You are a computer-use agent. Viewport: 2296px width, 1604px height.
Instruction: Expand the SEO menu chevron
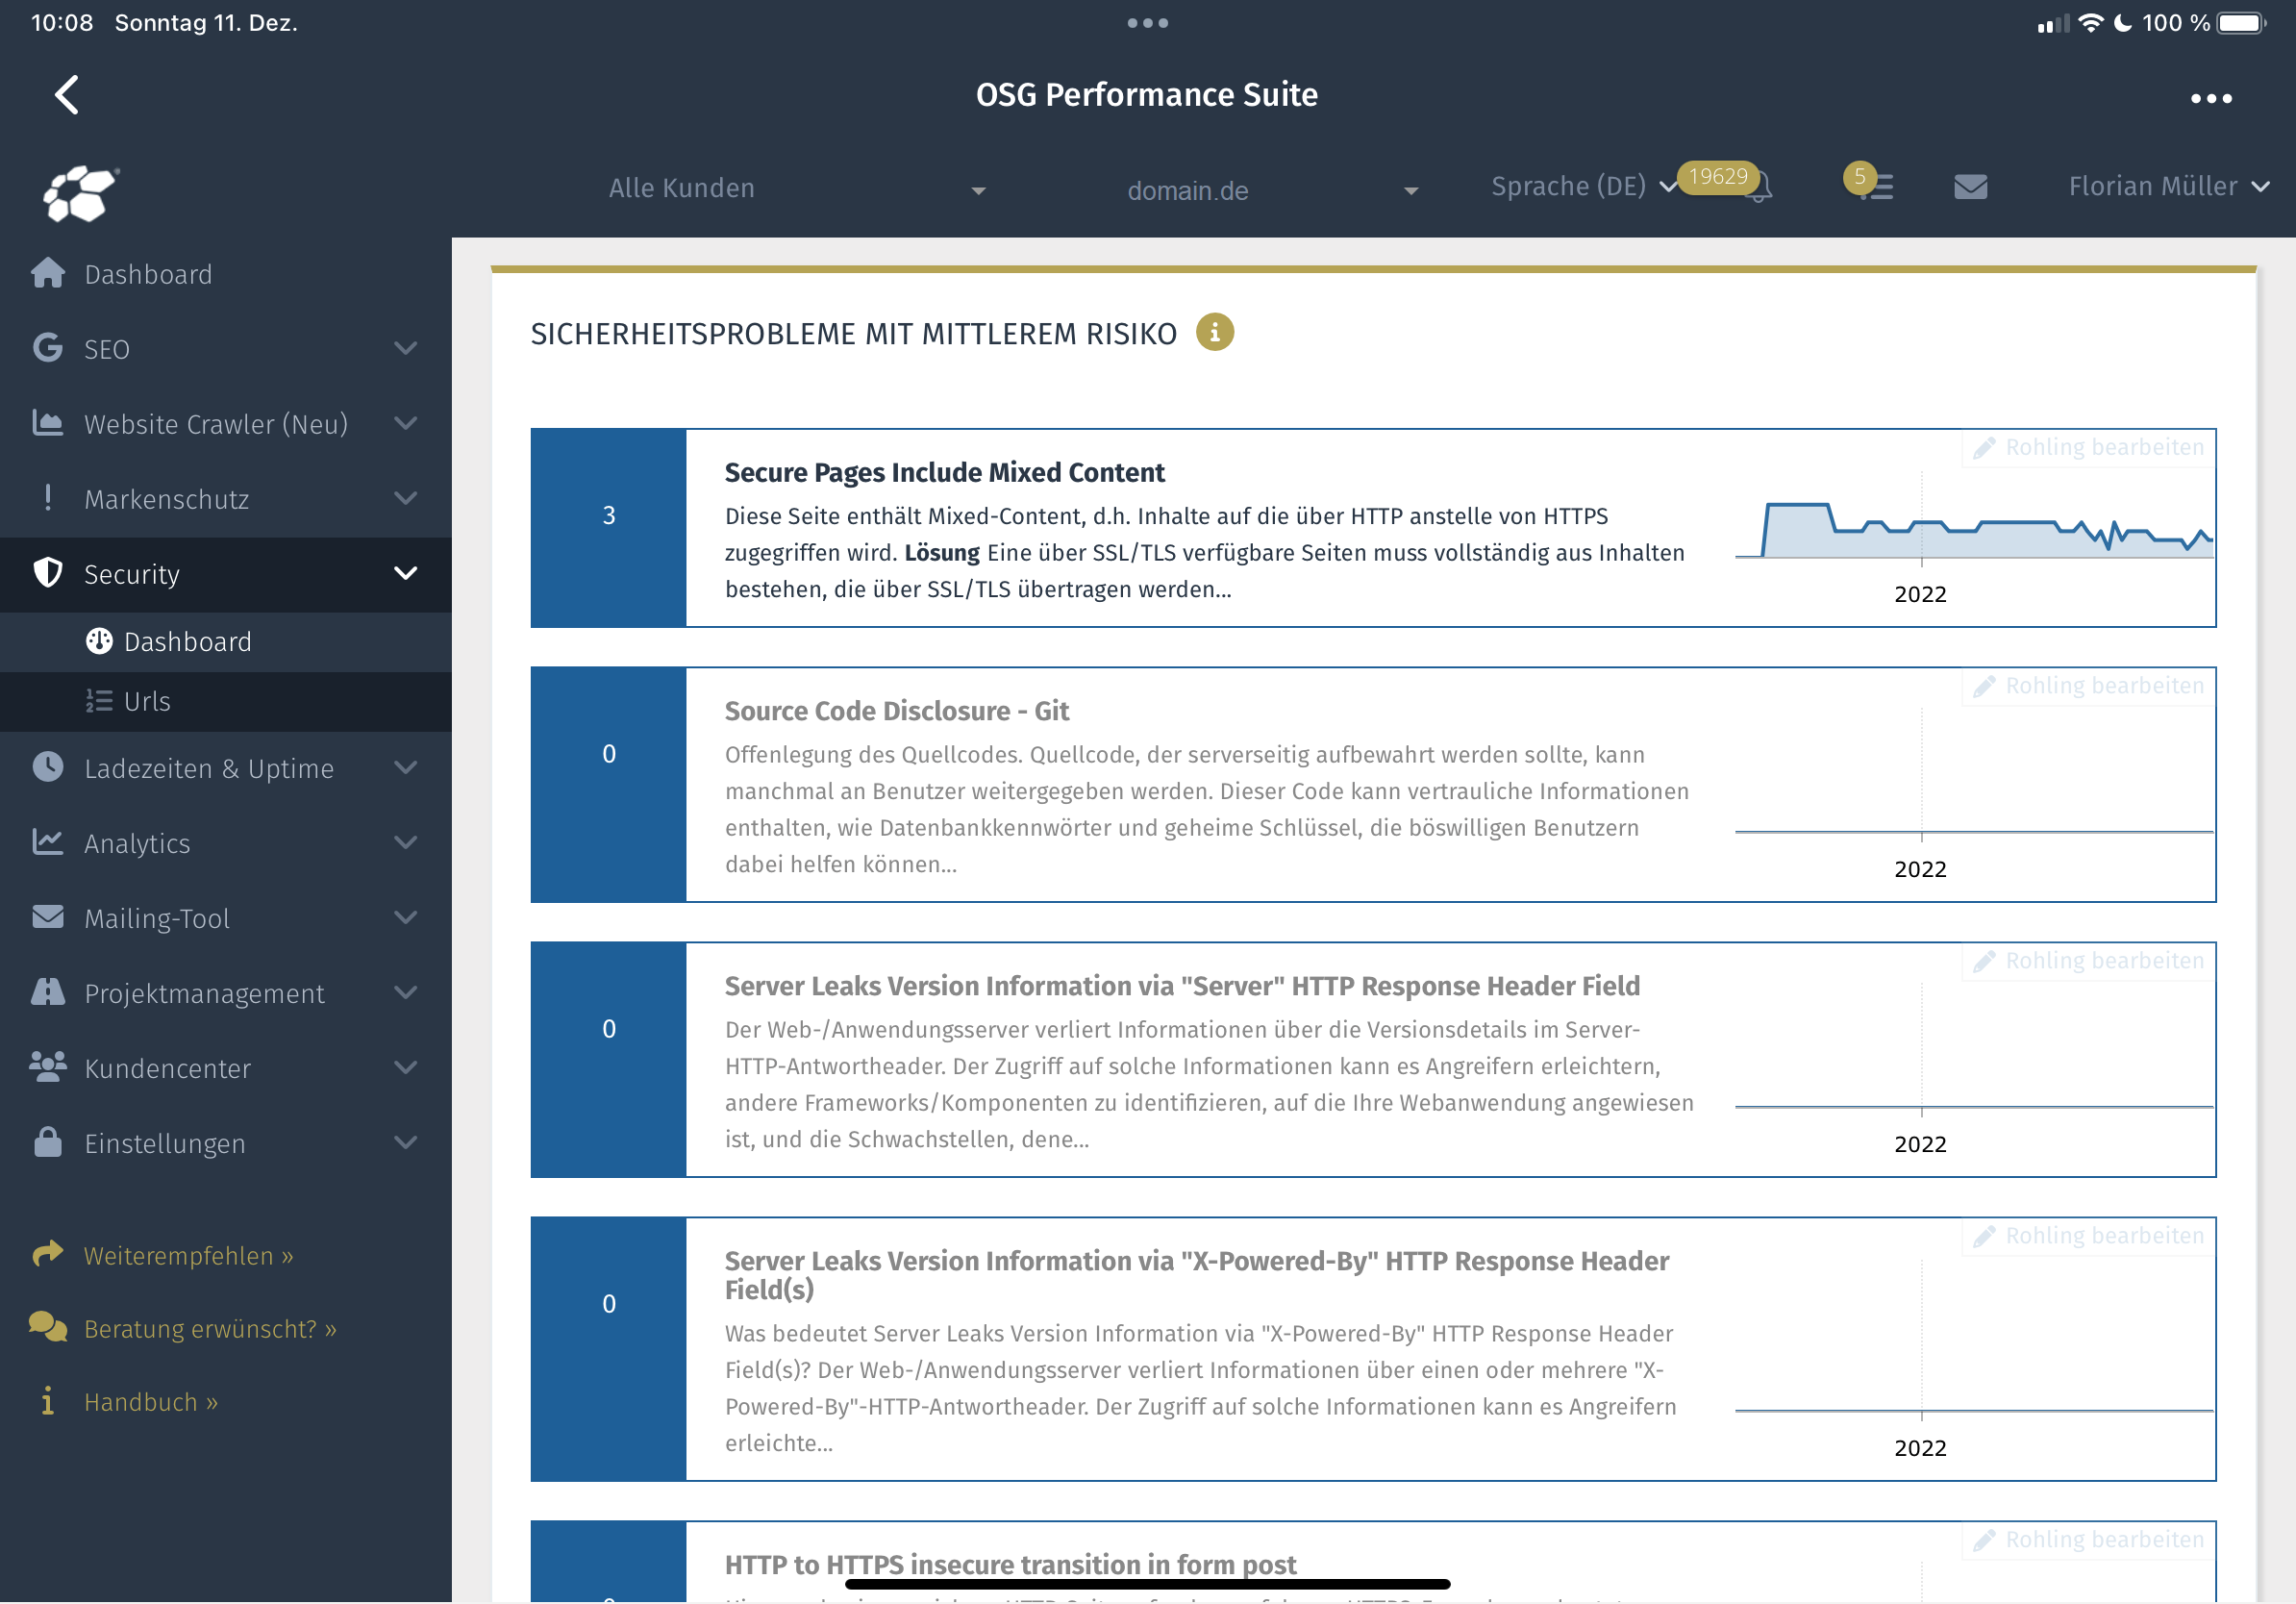pyautogui.click(x=405, y=348)
